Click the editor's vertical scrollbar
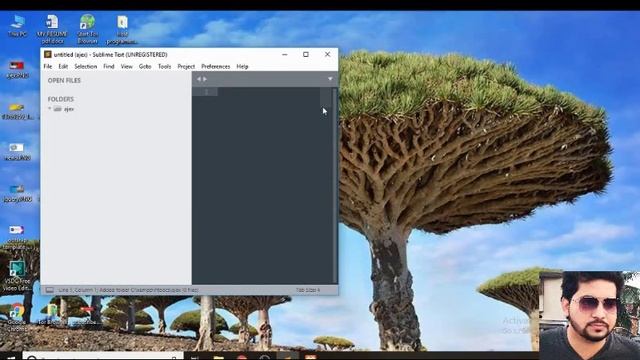Screen dimensions: 640x360 pos(335,186)
